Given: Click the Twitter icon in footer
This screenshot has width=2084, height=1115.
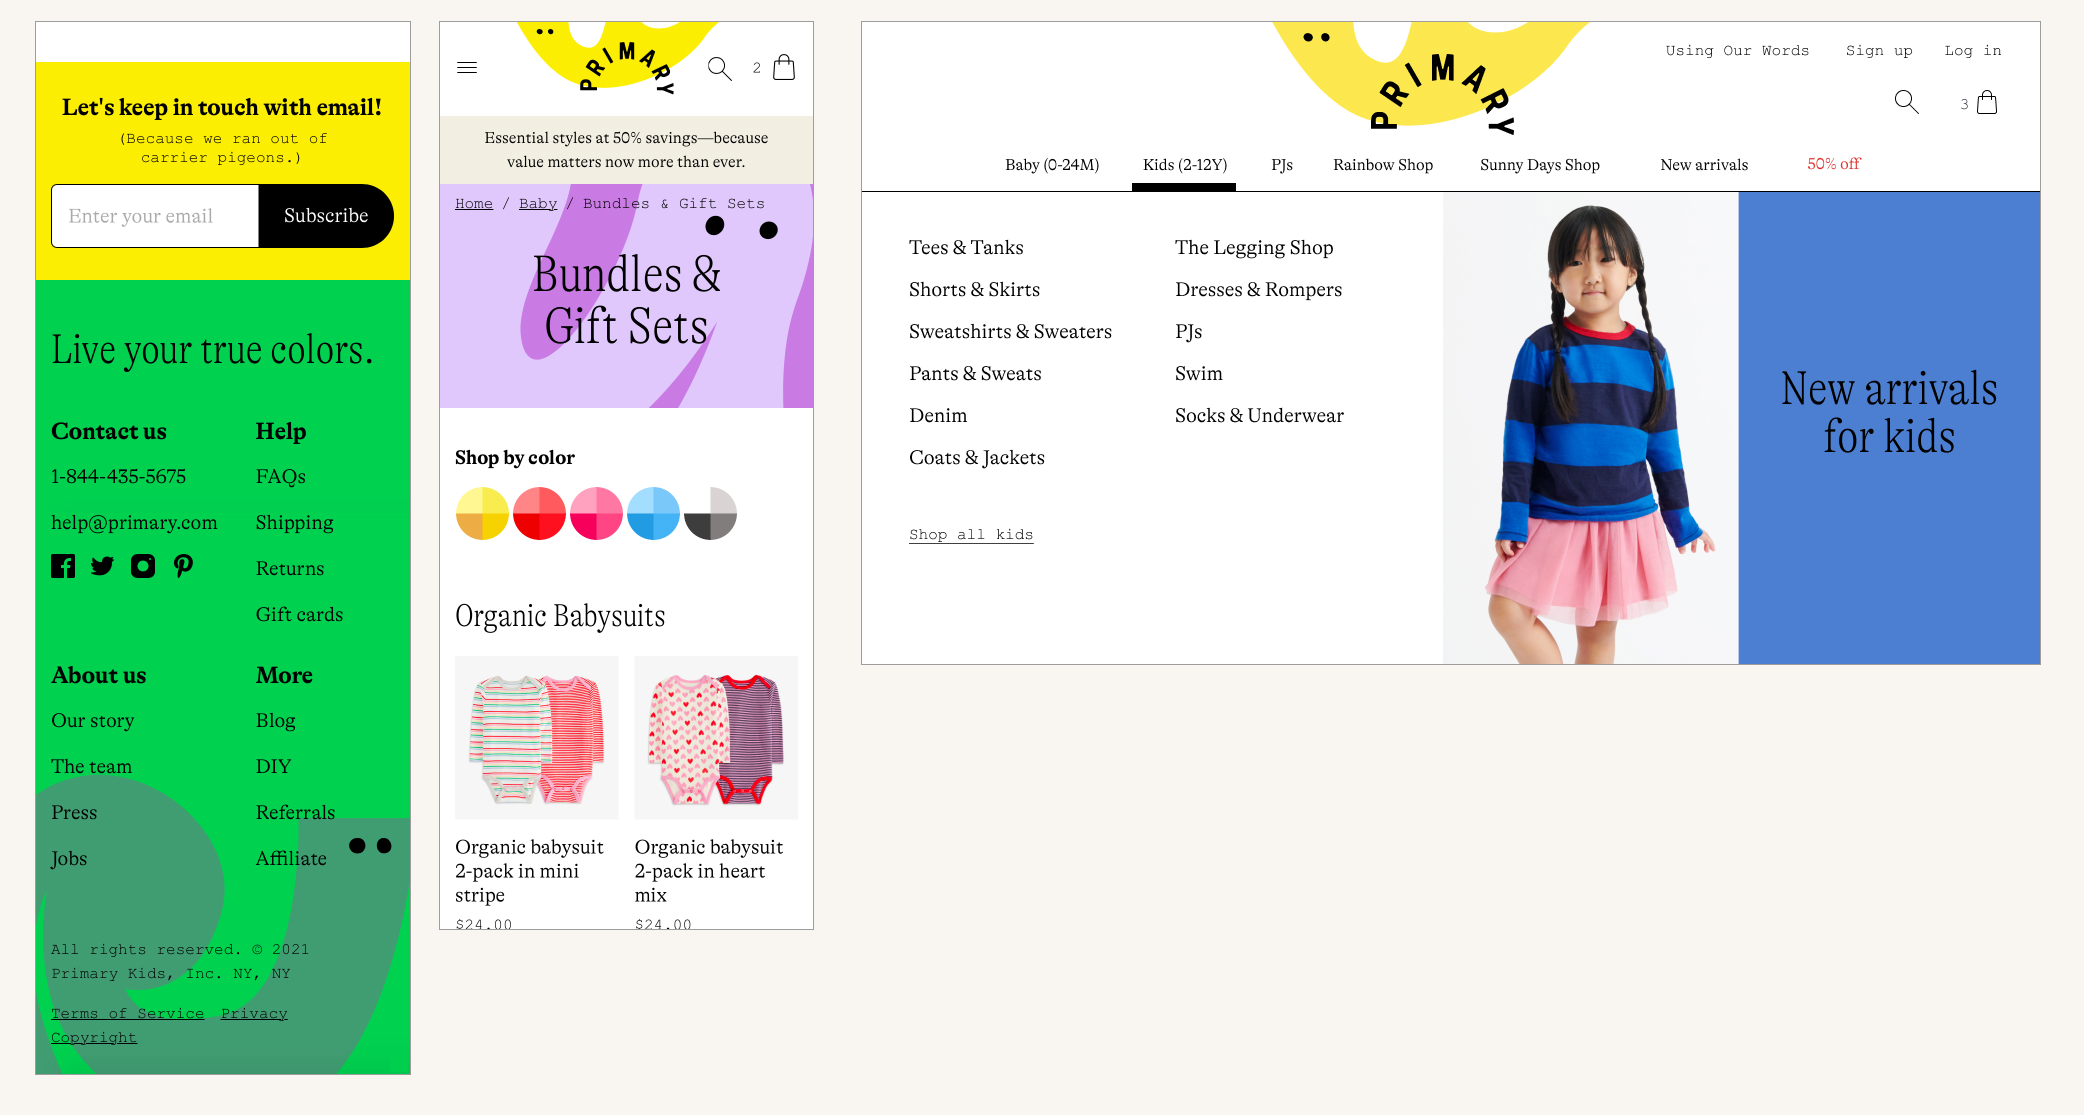Looking at the screenshot, I should [103, 566].
